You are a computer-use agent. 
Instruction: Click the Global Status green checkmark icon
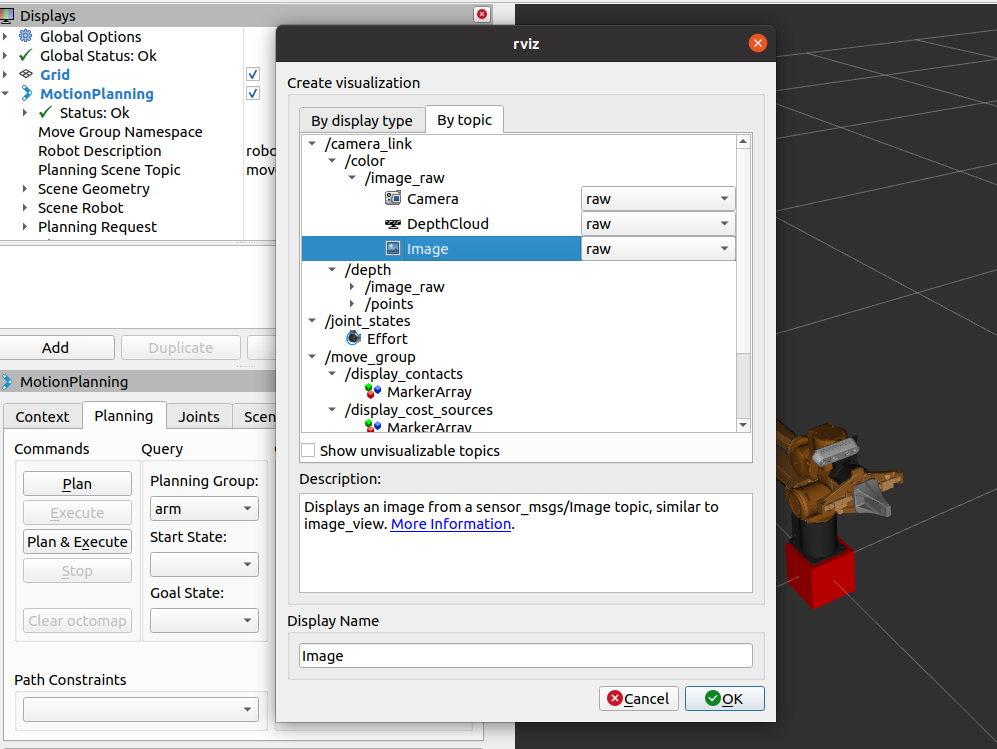pos(25,55)
